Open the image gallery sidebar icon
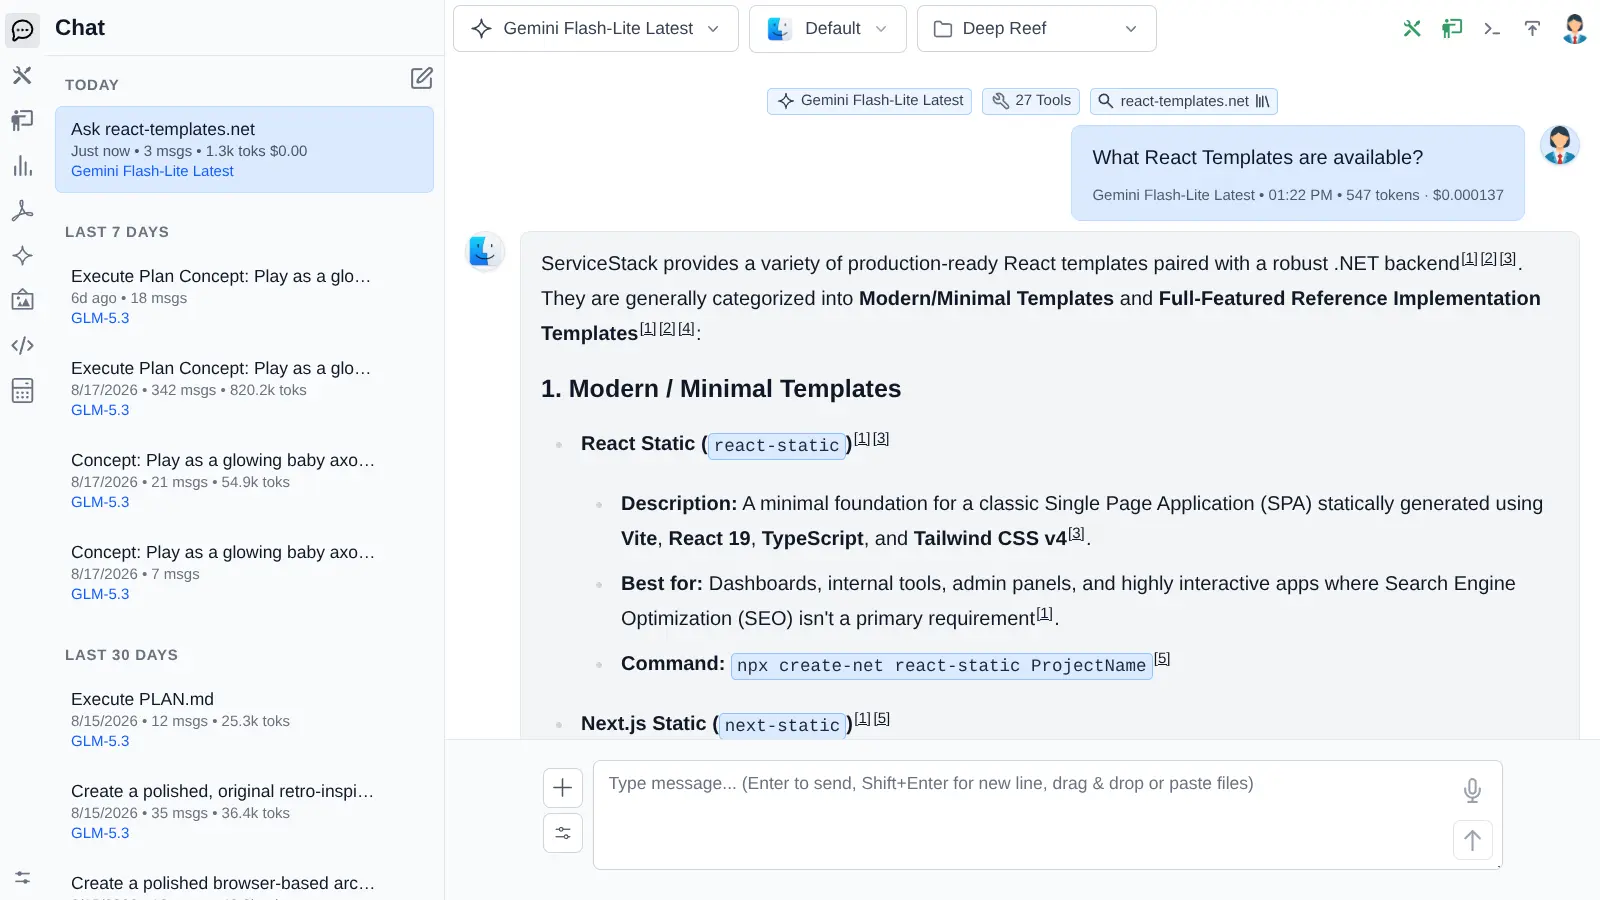 (22, 300)
